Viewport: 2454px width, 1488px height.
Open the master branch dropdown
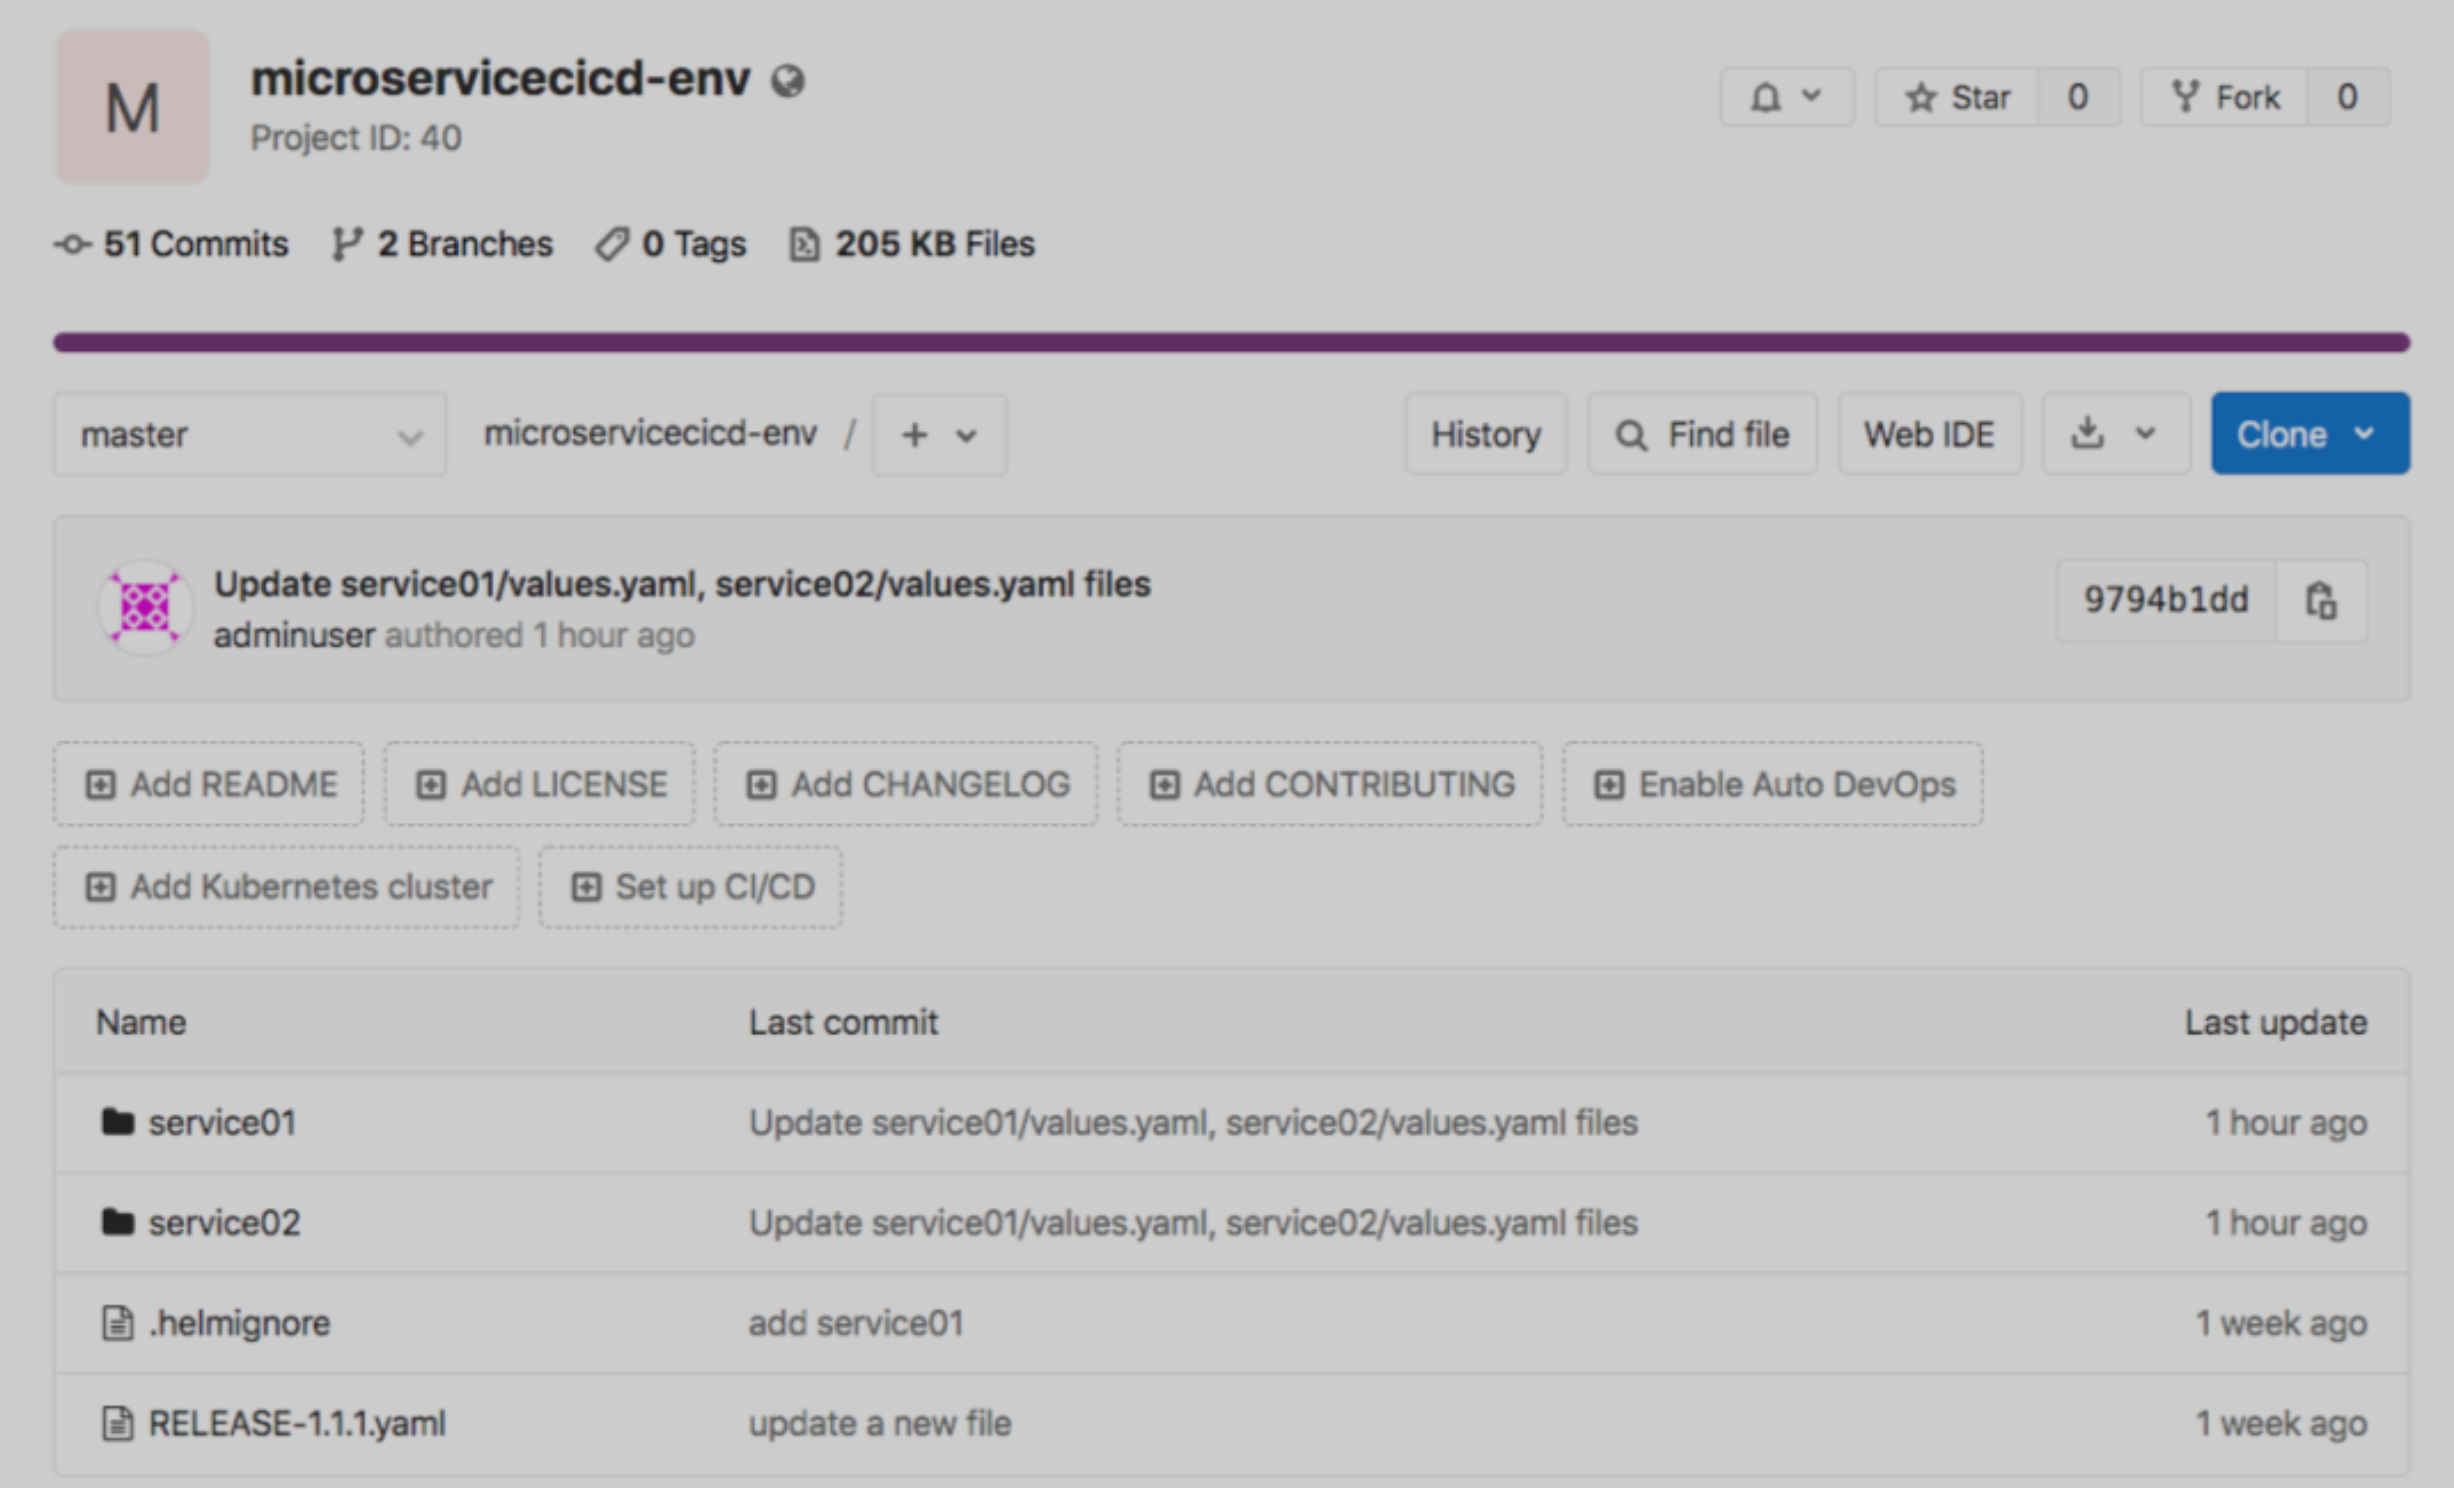tap(249, 435)
